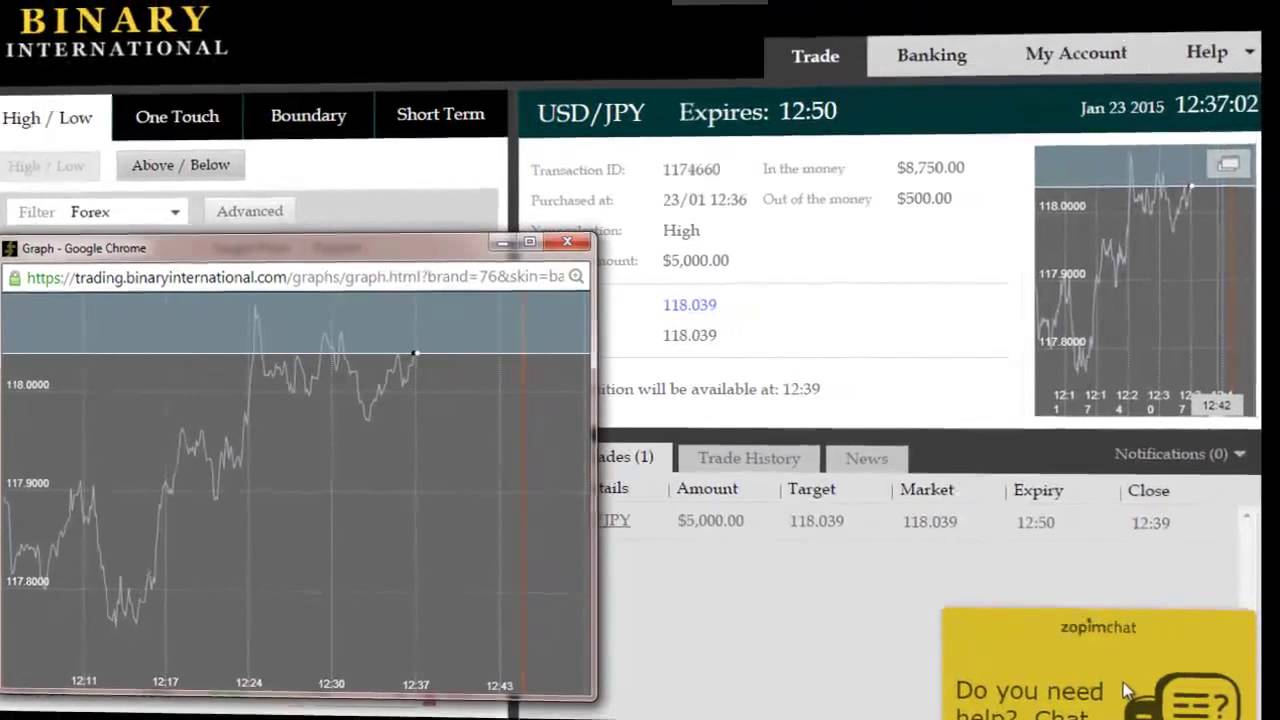This screenshot has height=720, width=1280.
Task: Click the Amount column header
Action: pyautogui.click(x=707, y=489)
